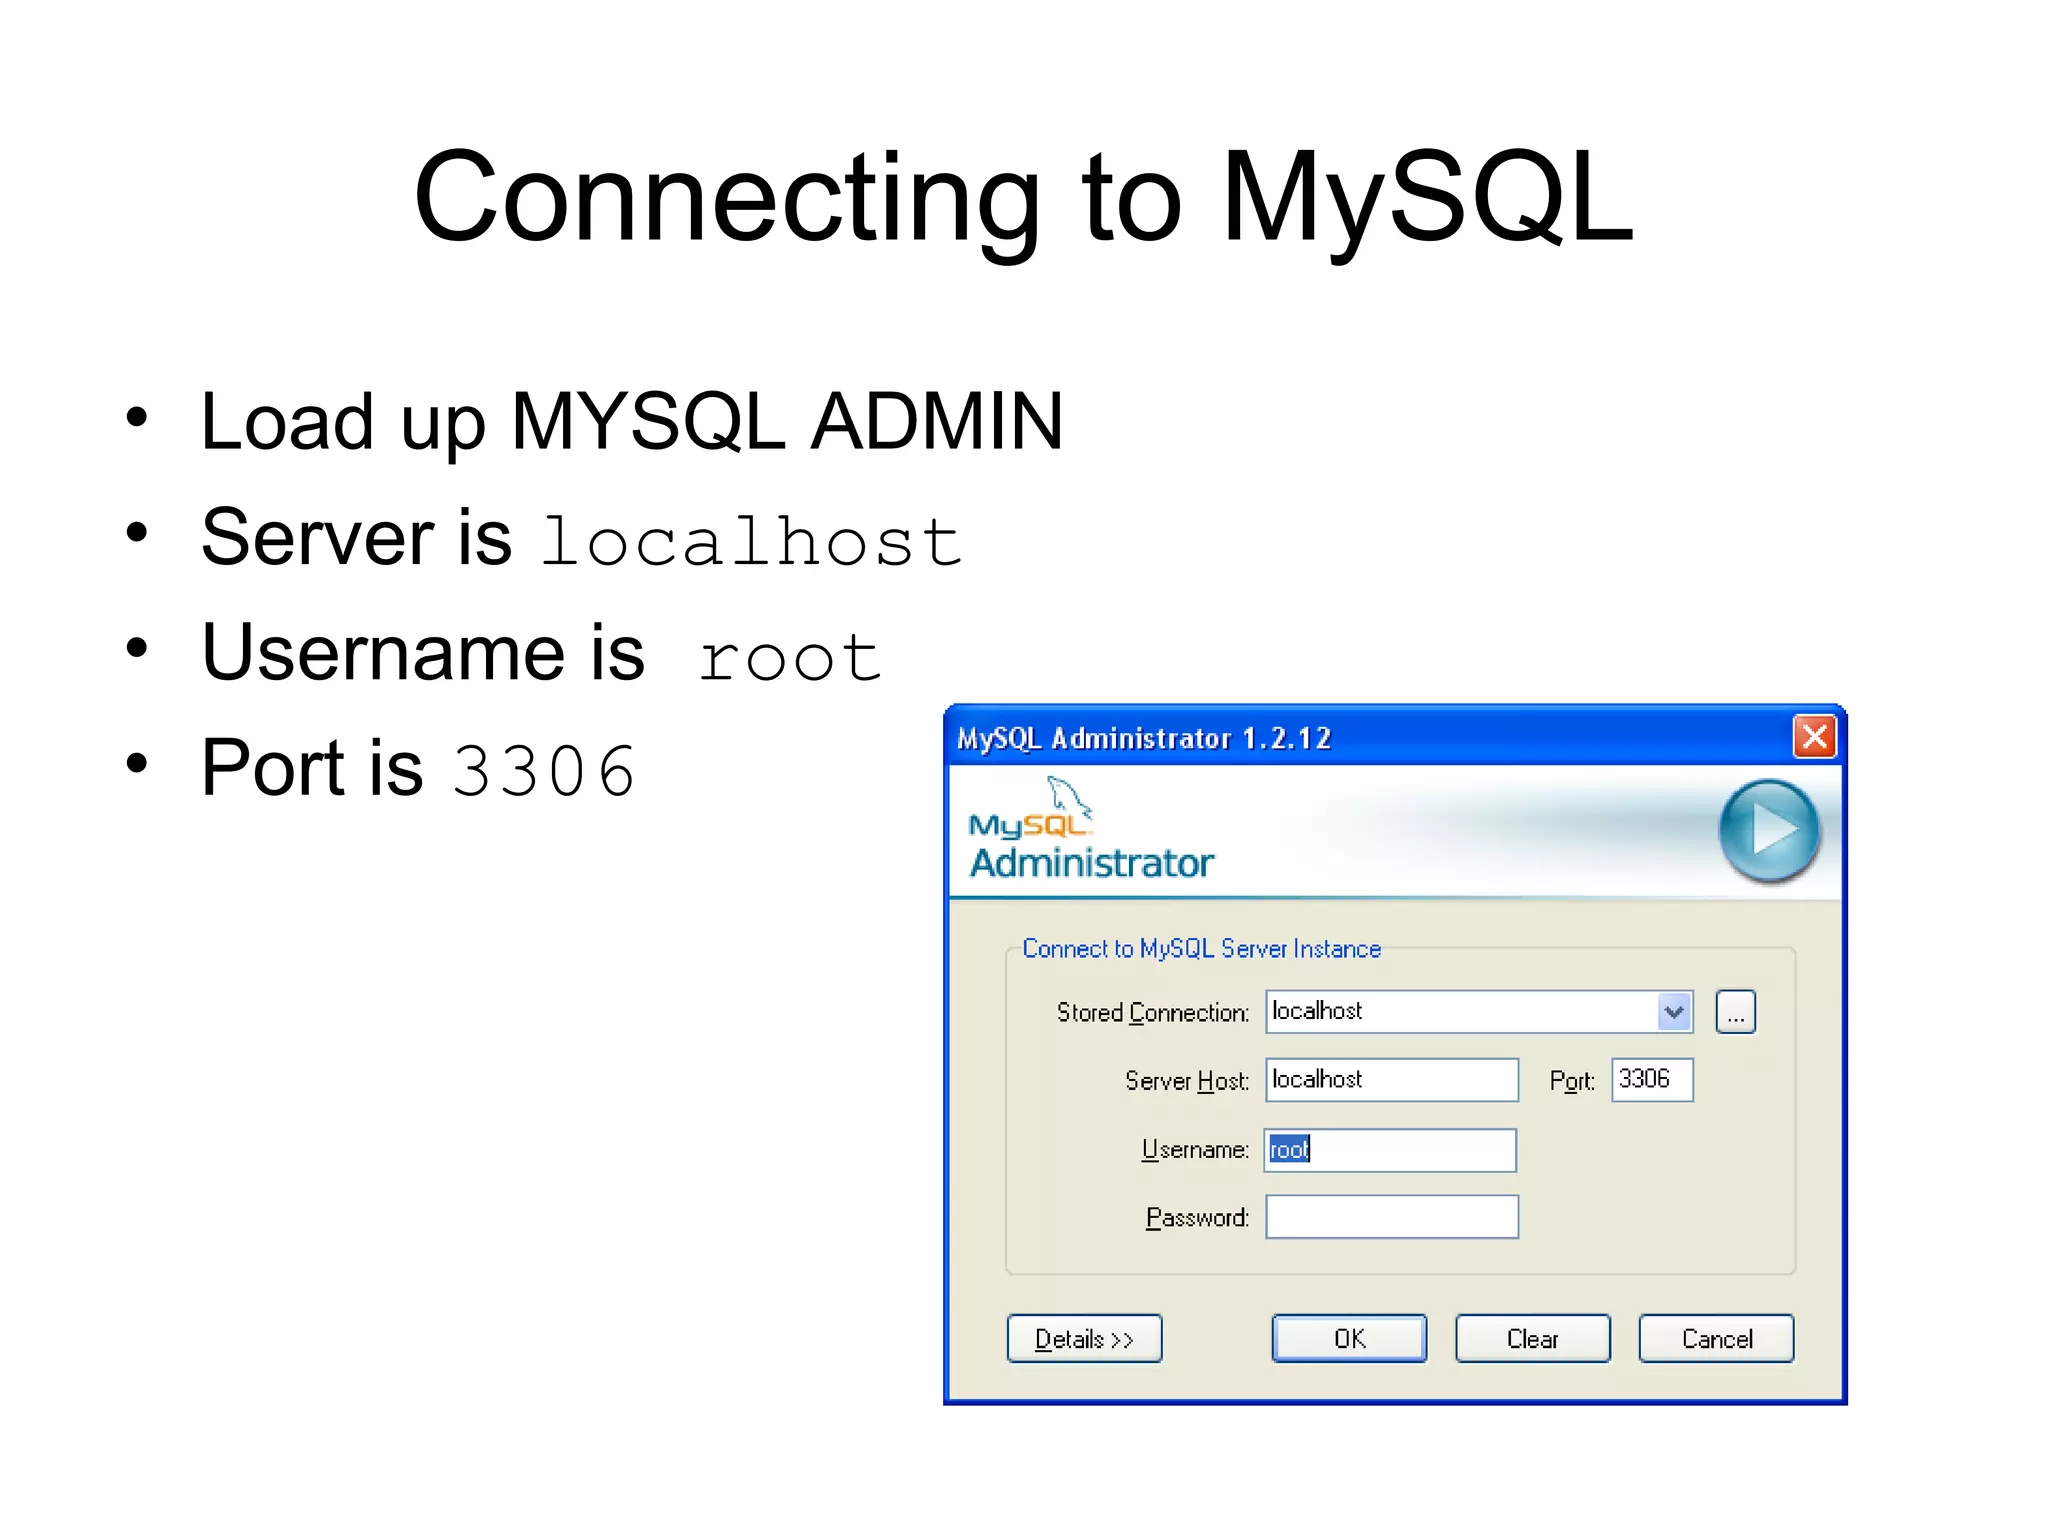Click the bullet 'Server is localhost'
This screenshot has width=2048, height=1536.
coord(581,538)
